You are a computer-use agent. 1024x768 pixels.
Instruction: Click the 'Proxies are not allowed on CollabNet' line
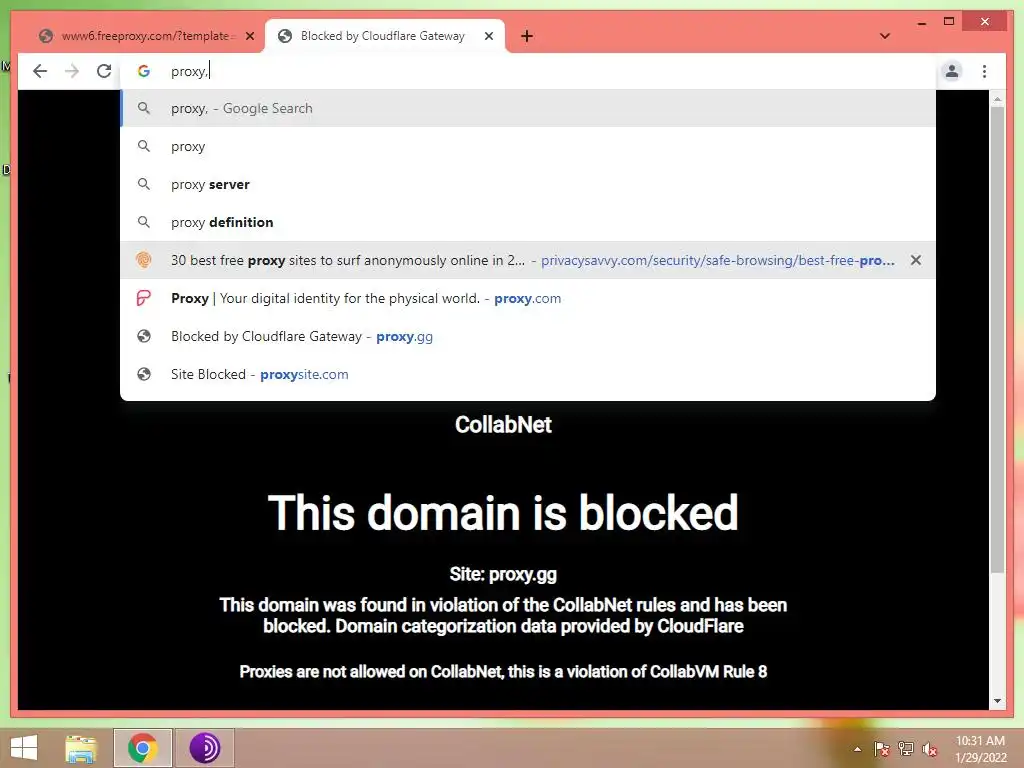coord(503,672)
